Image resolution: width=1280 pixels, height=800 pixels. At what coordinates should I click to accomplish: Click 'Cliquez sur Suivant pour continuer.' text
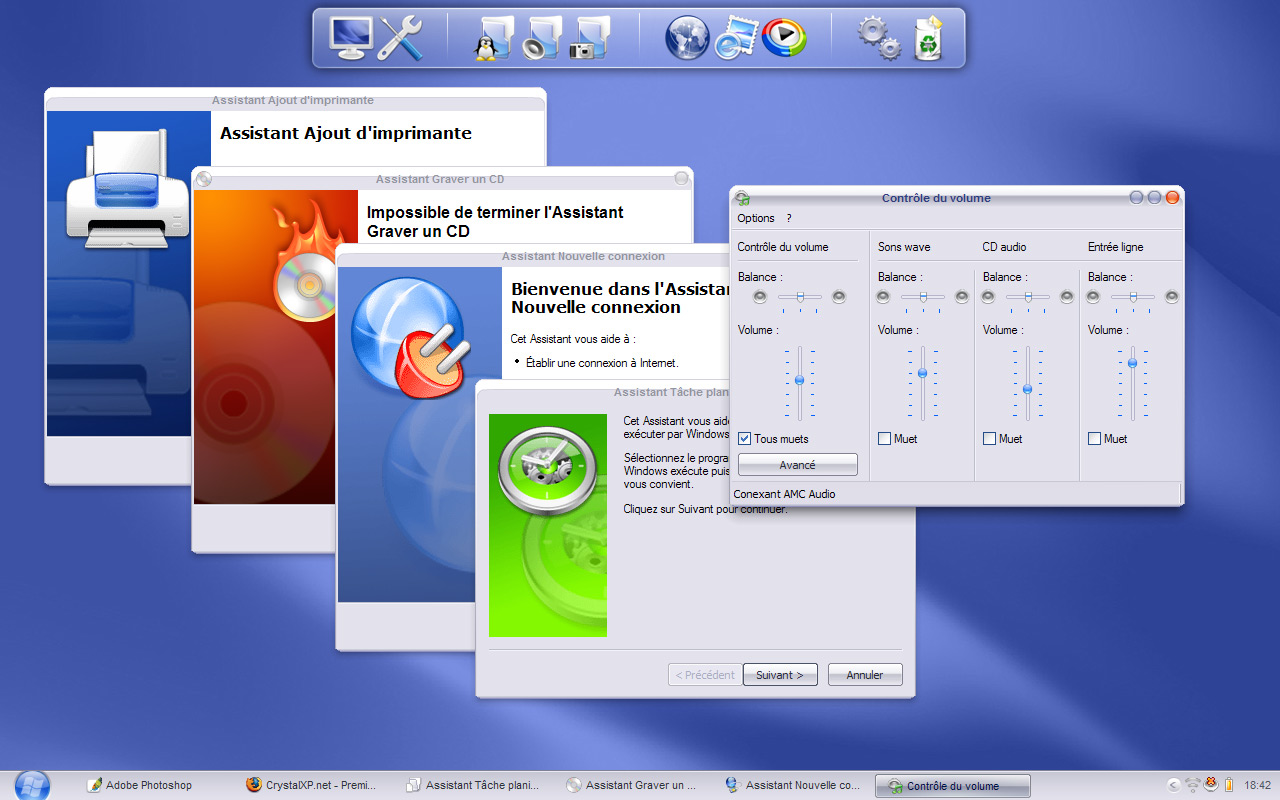705,509
